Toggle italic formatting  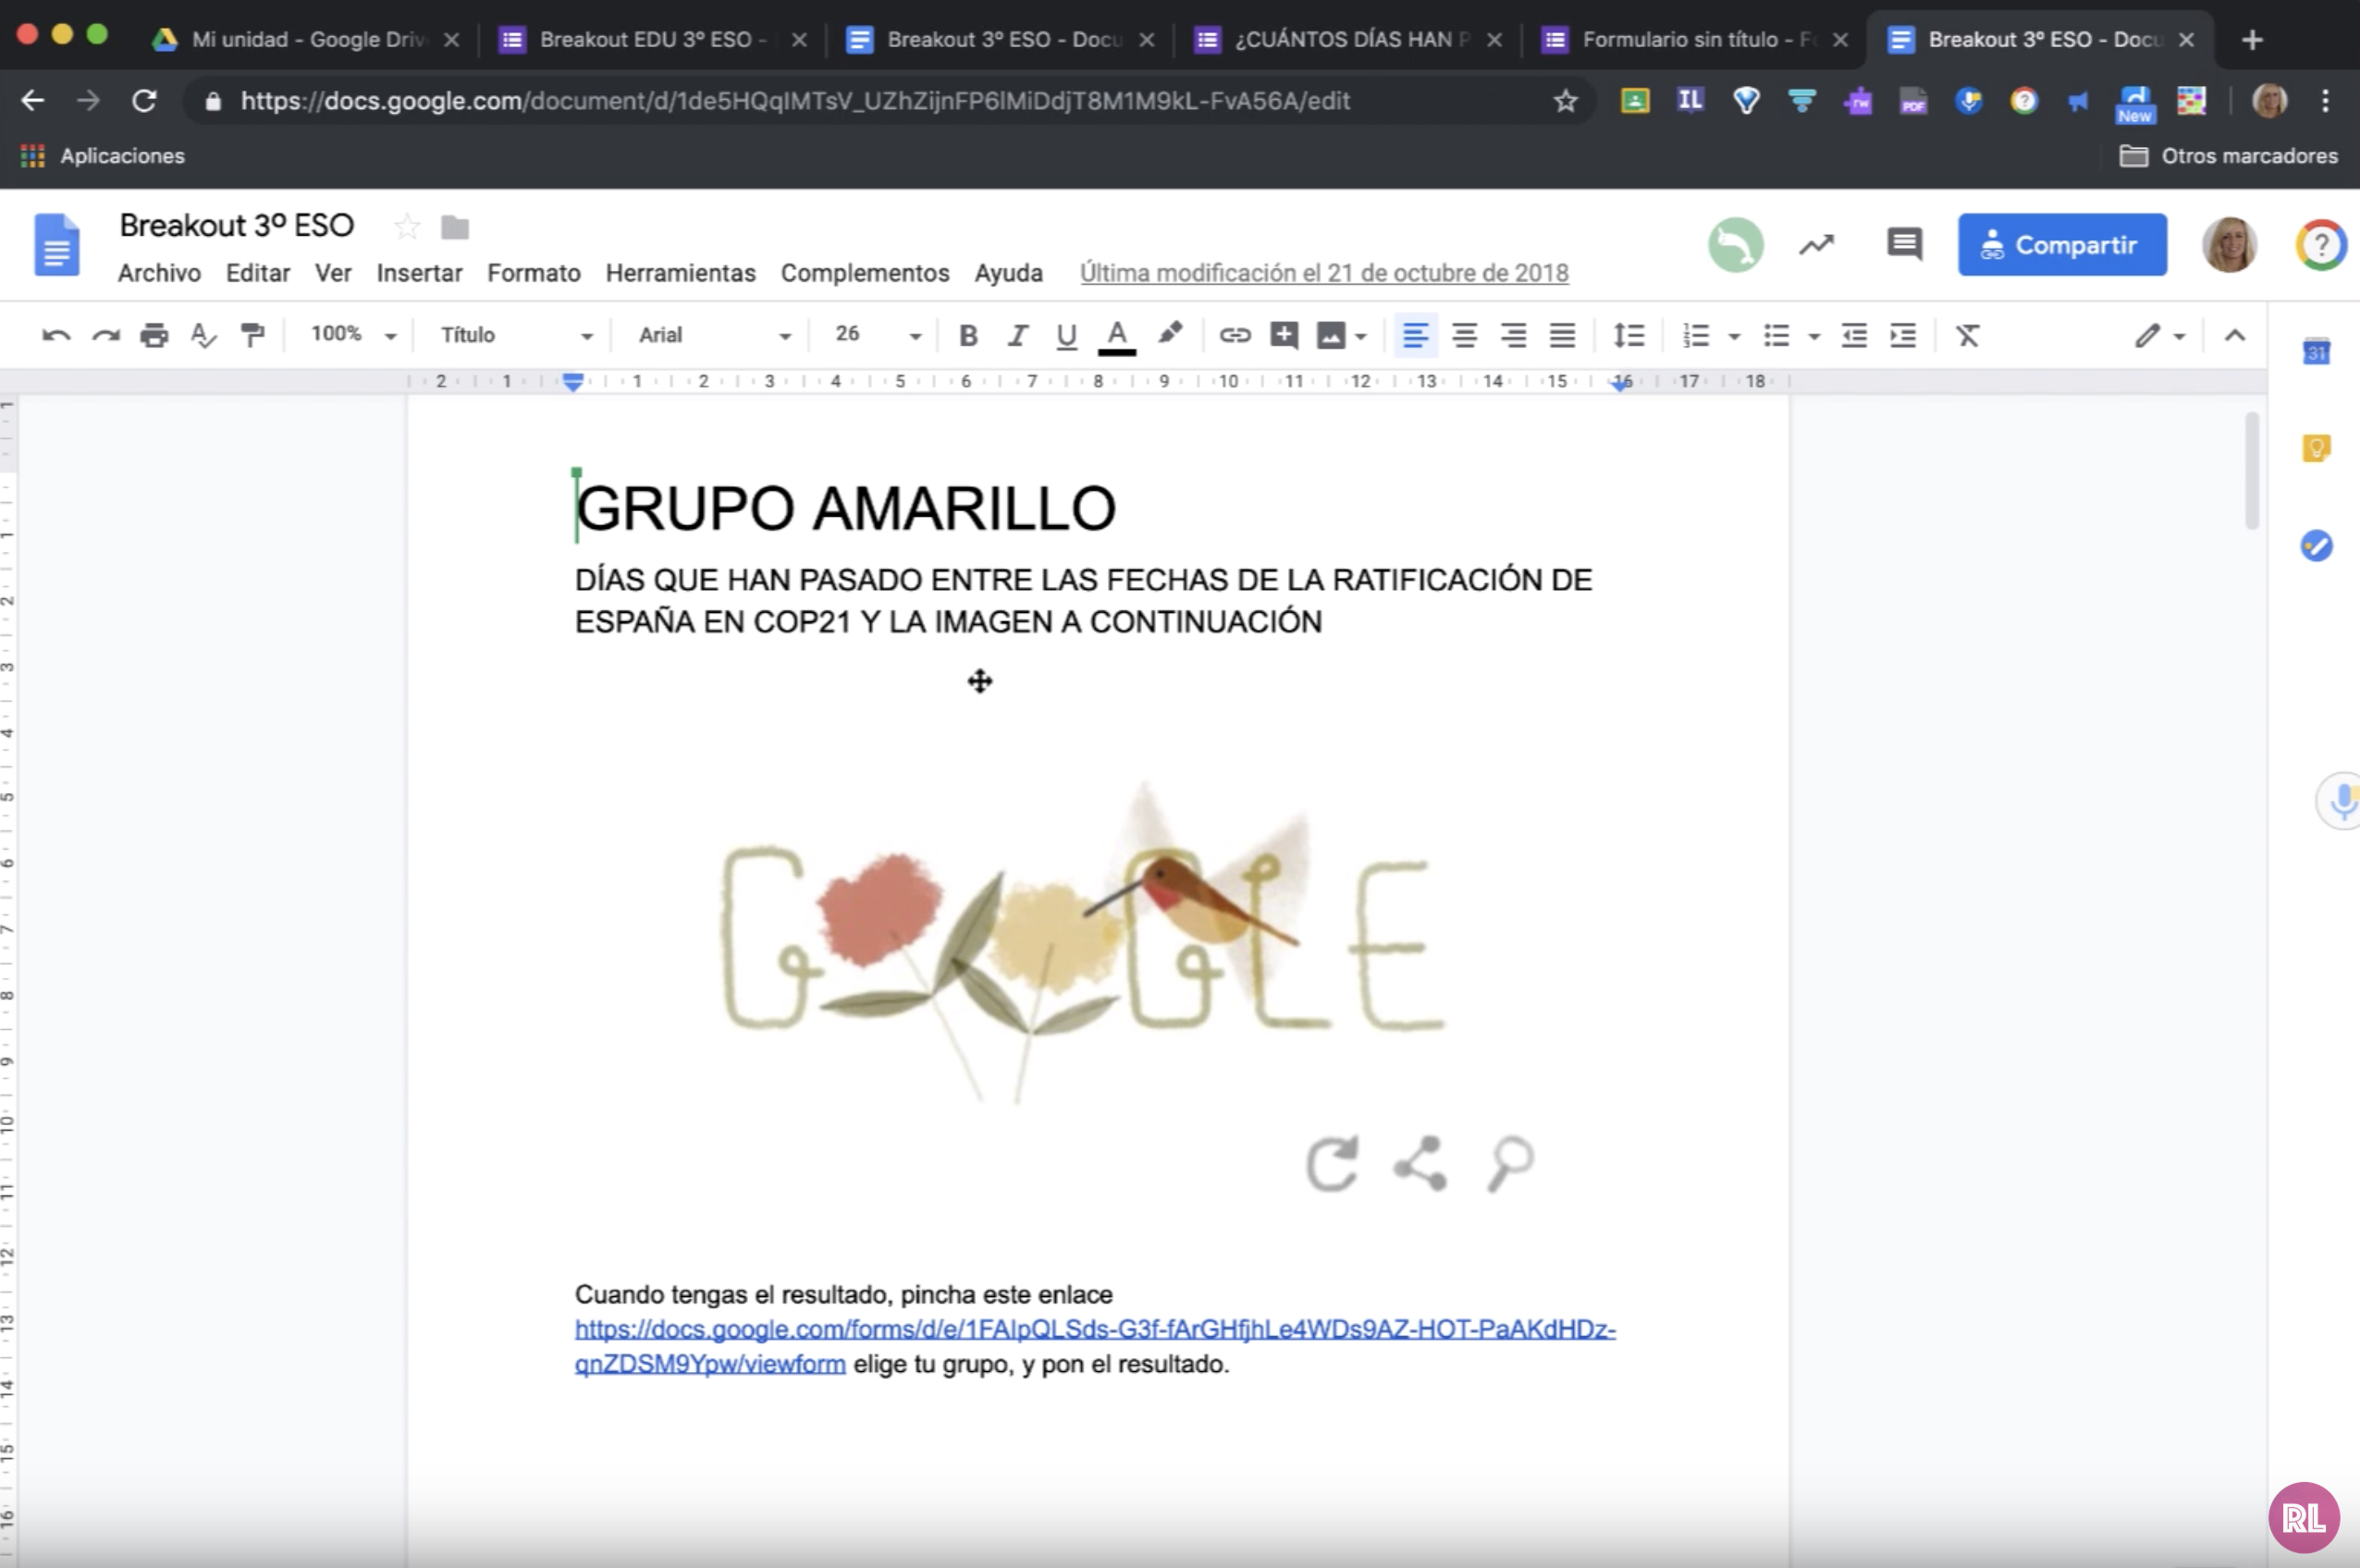(x=1017, y=335)
